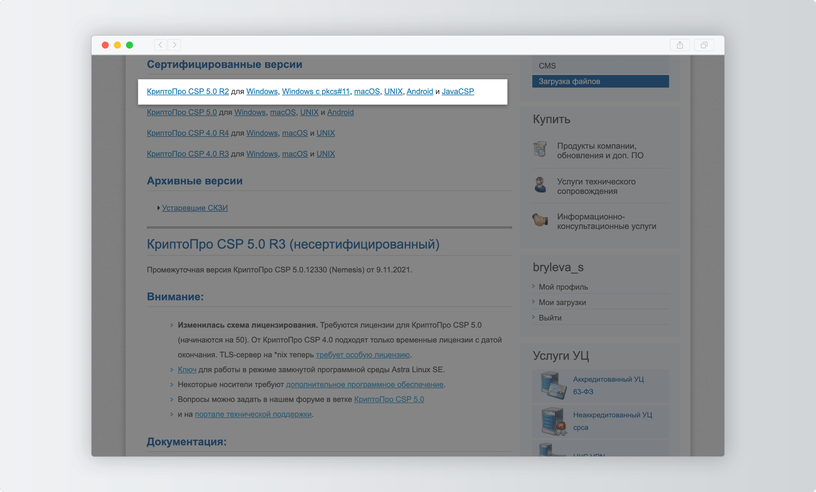Viewport: 816px width, 492px height.
Task: Open КриптоПро CSP 5.0 R2 link
Action: pos(187,91)
